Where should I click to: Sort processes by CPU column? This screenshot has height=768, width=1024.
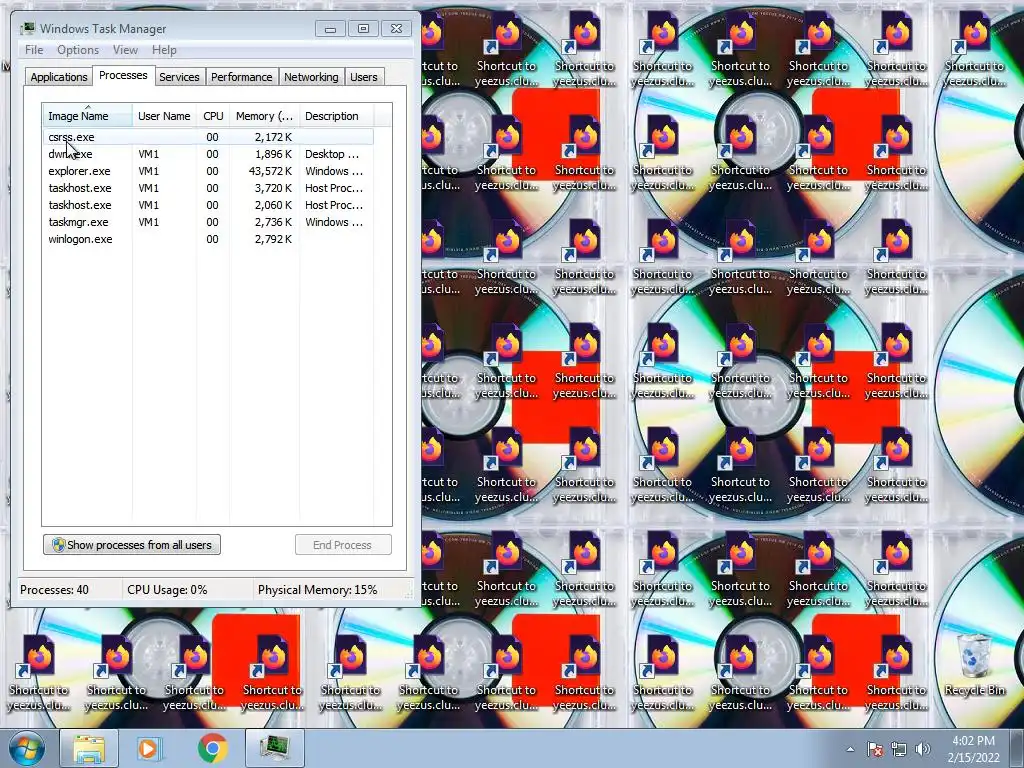pos(213,116)
